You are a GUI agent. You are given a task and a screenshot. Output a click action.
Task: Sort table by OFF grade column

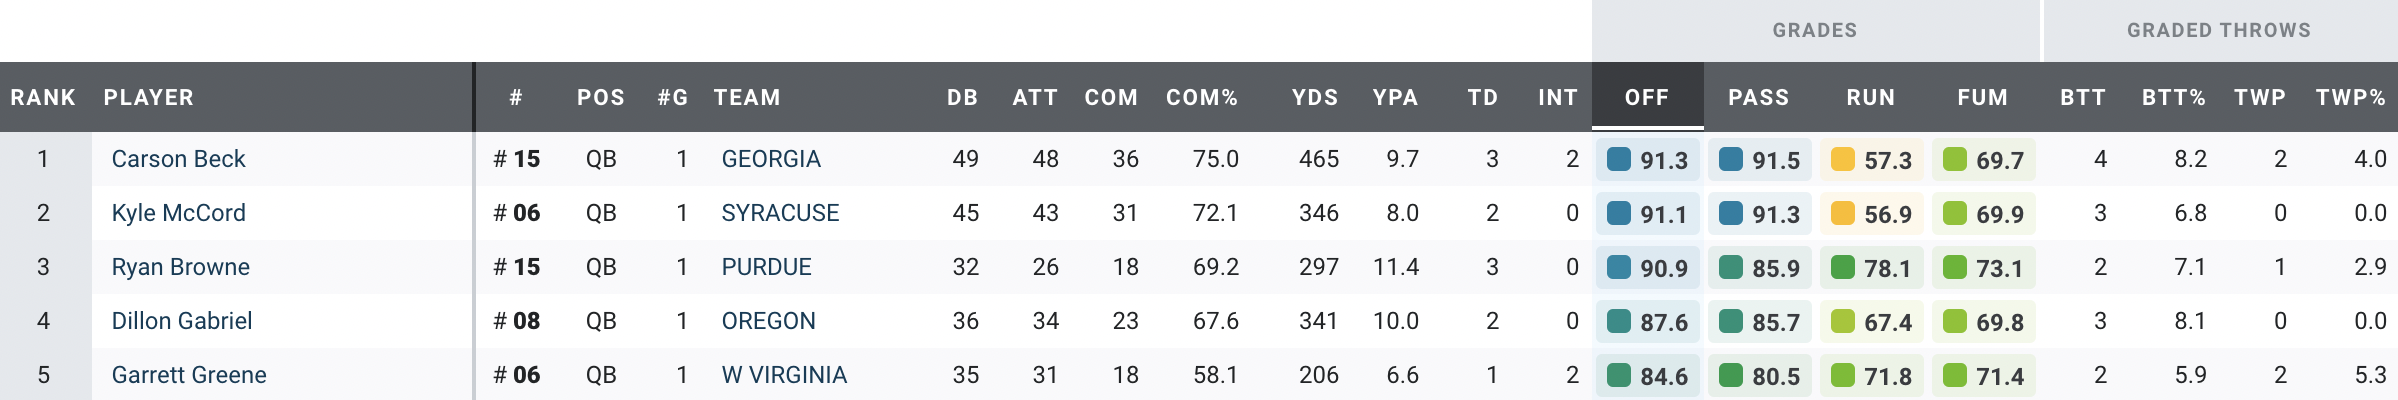click(x=1646, y=97)
